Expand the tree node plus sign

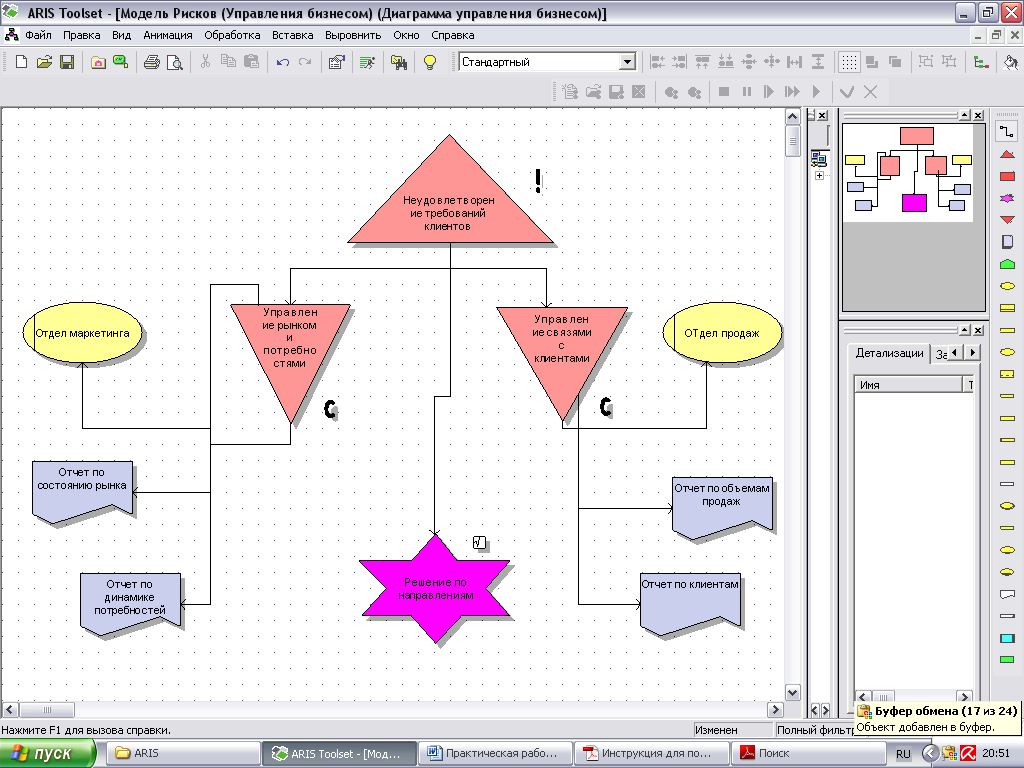(819, 175)
